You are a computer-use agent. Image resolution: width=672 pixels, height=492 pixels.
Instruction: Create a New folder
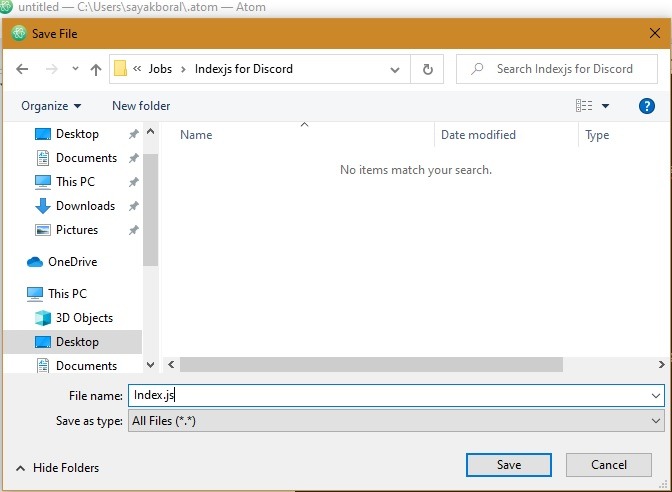pos(141,106)
